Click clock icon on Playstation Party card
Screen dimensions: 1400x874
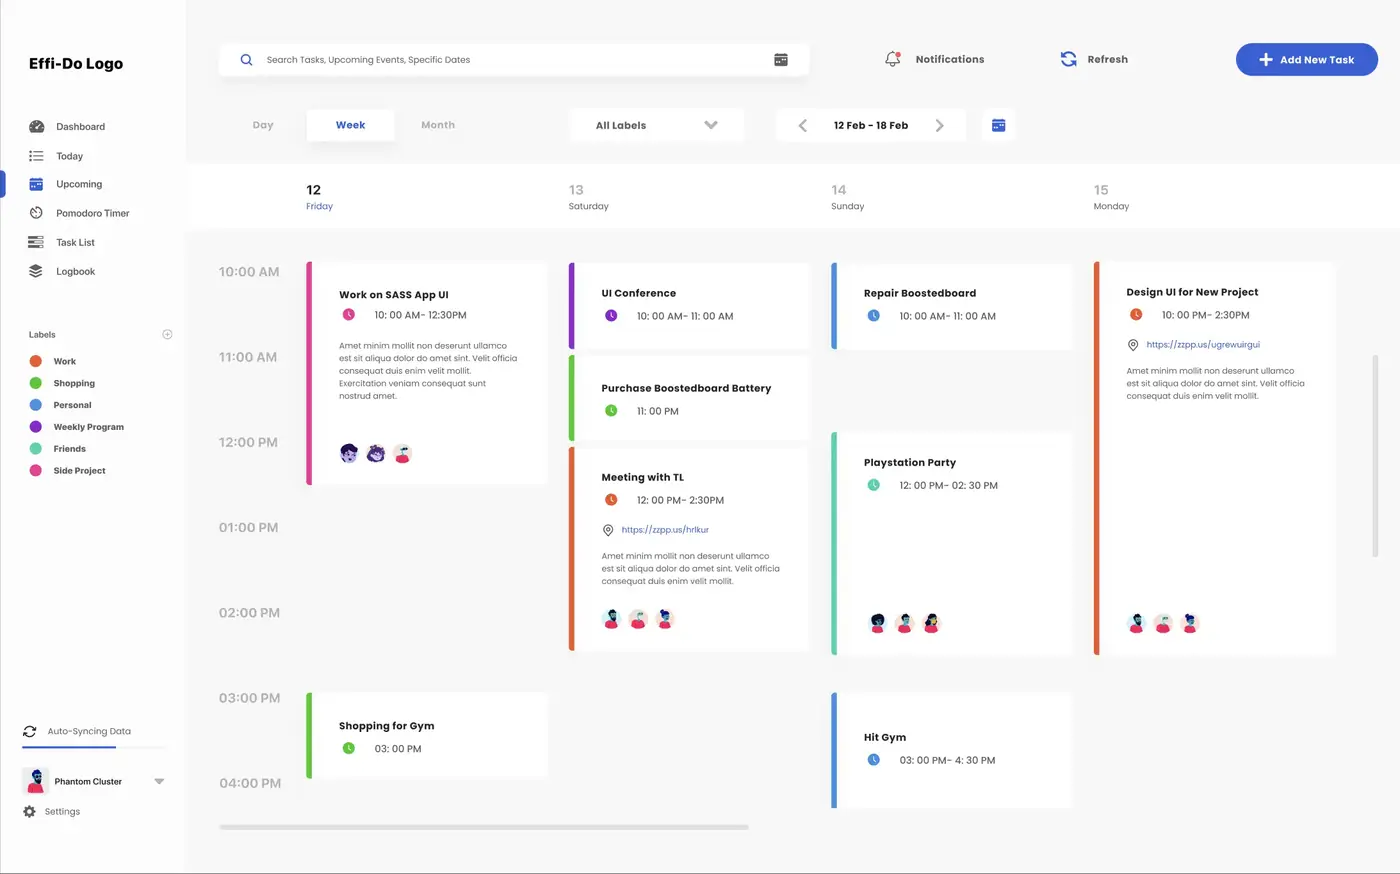click(x=873, y=485)
